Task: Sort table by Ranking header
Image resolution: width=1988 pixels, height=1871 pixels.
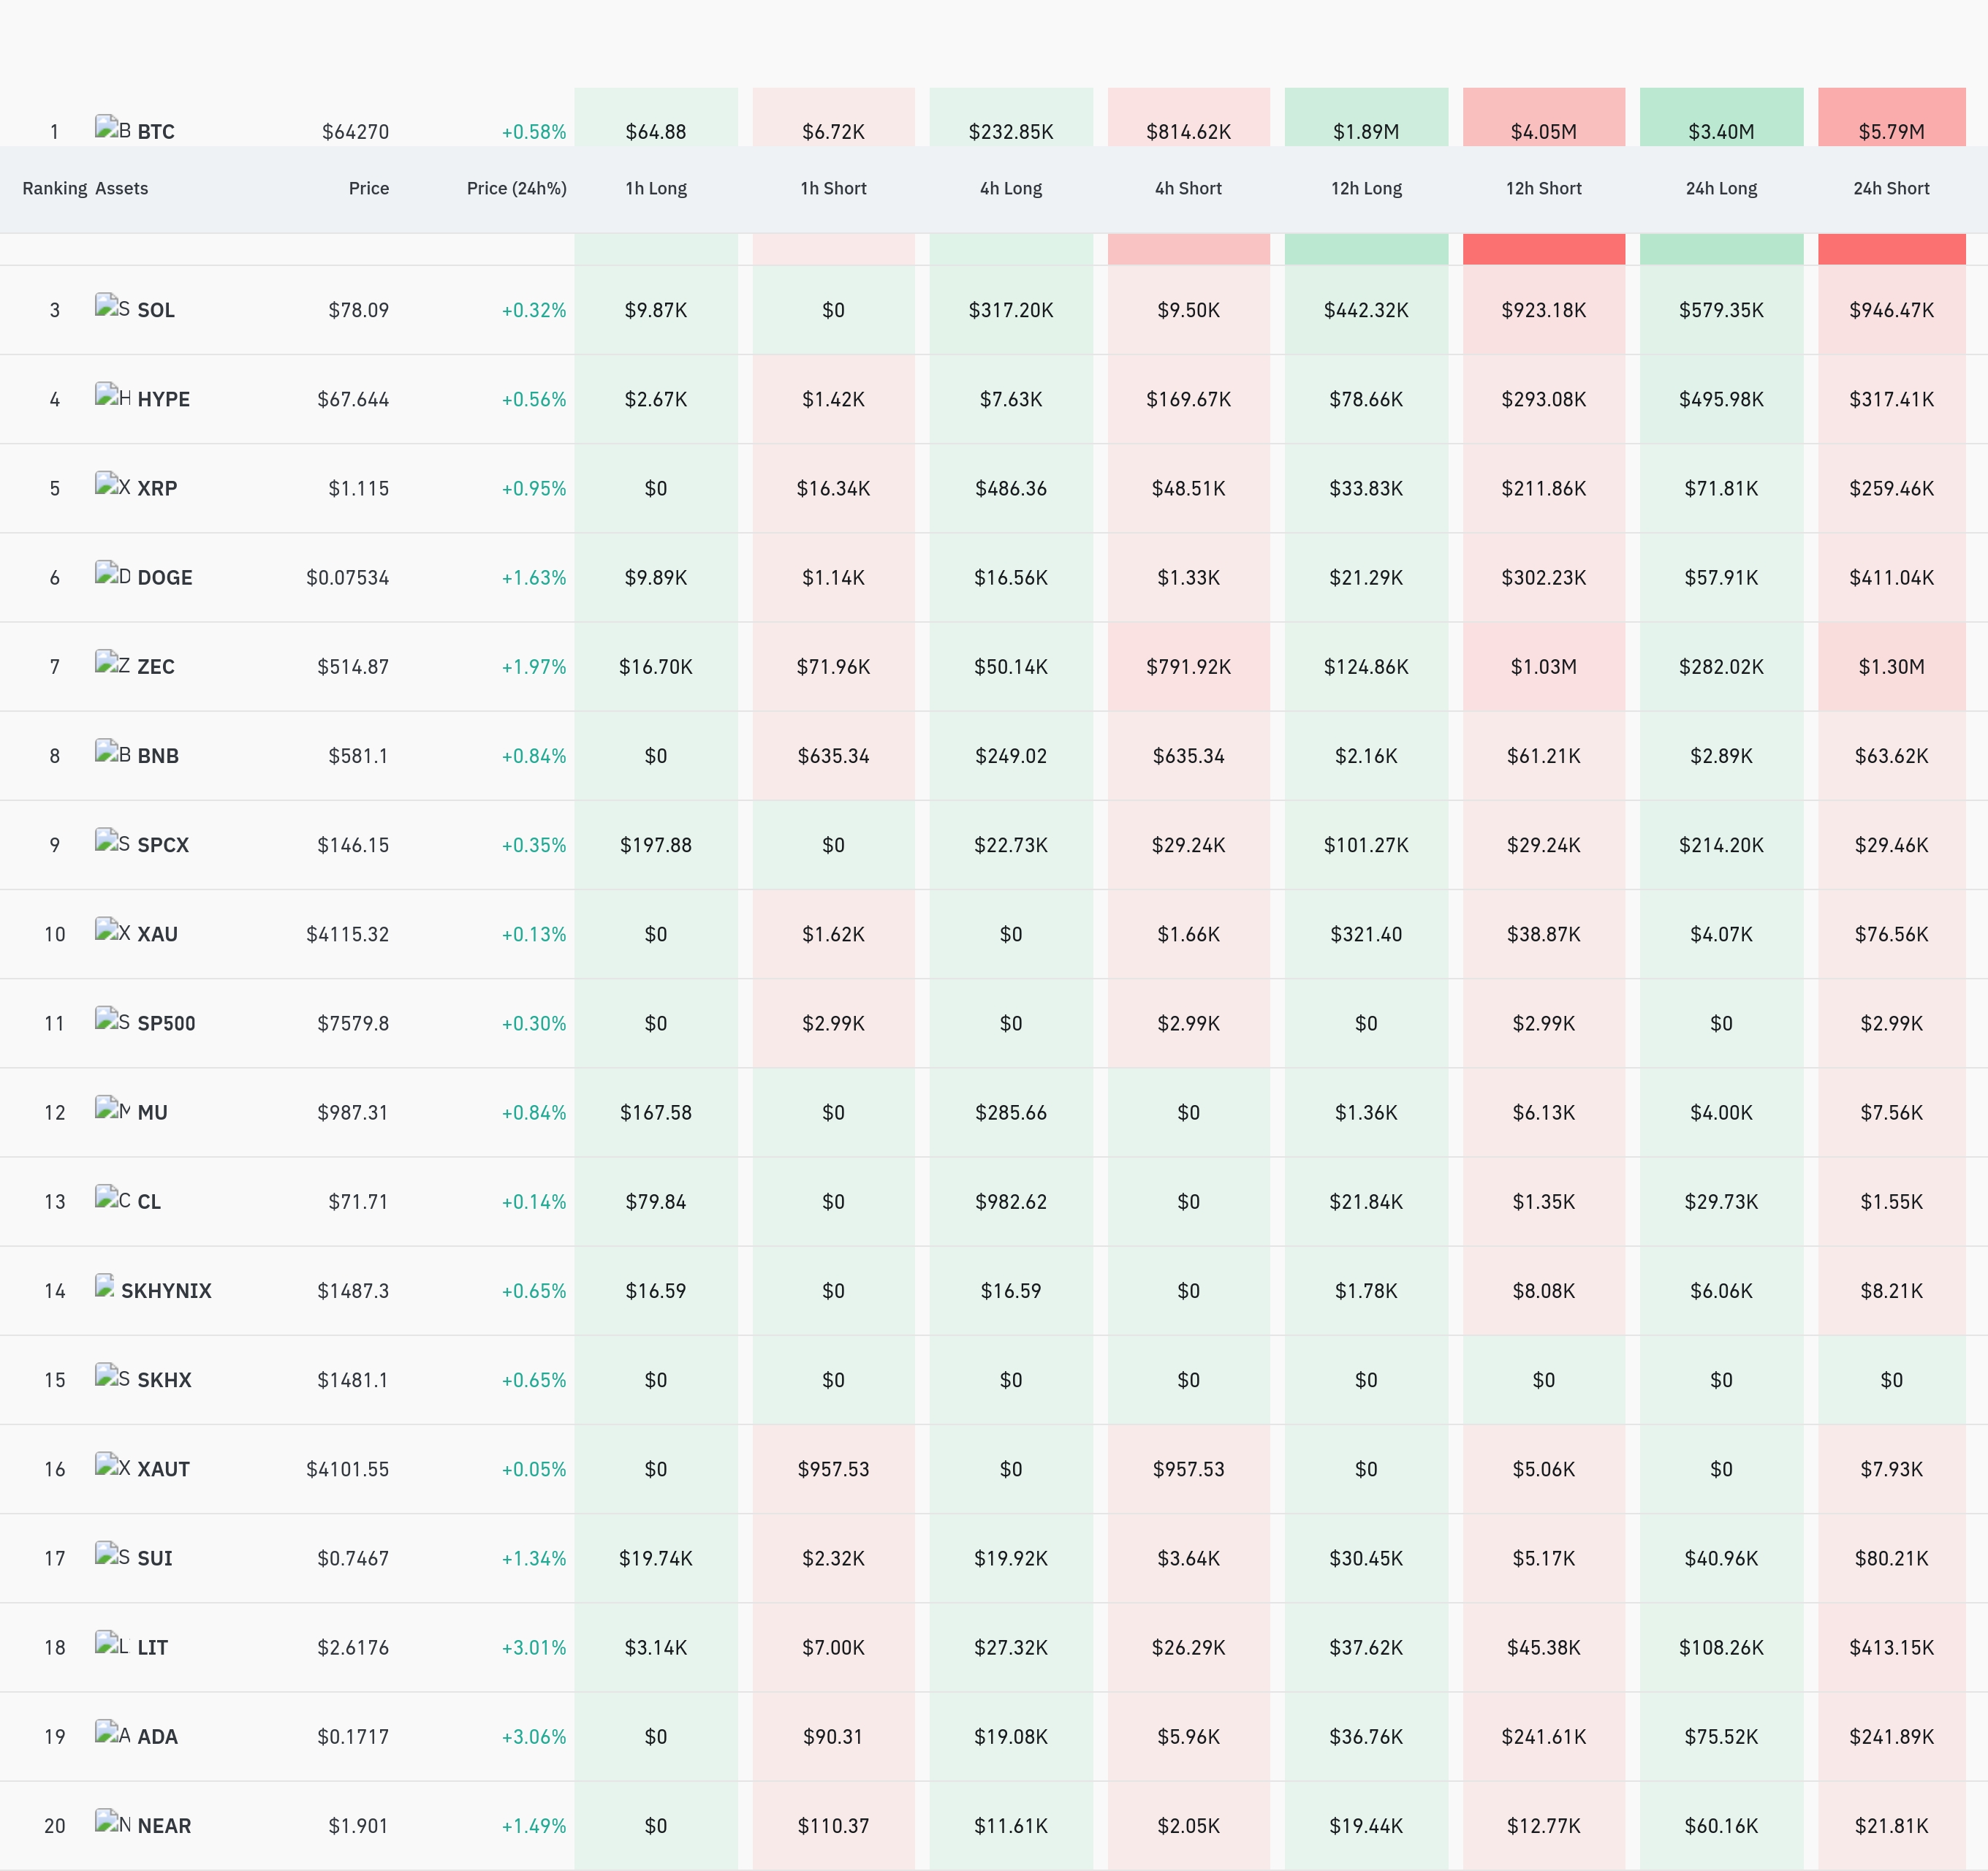Action: pyautogui.click(x=55, y=188)
